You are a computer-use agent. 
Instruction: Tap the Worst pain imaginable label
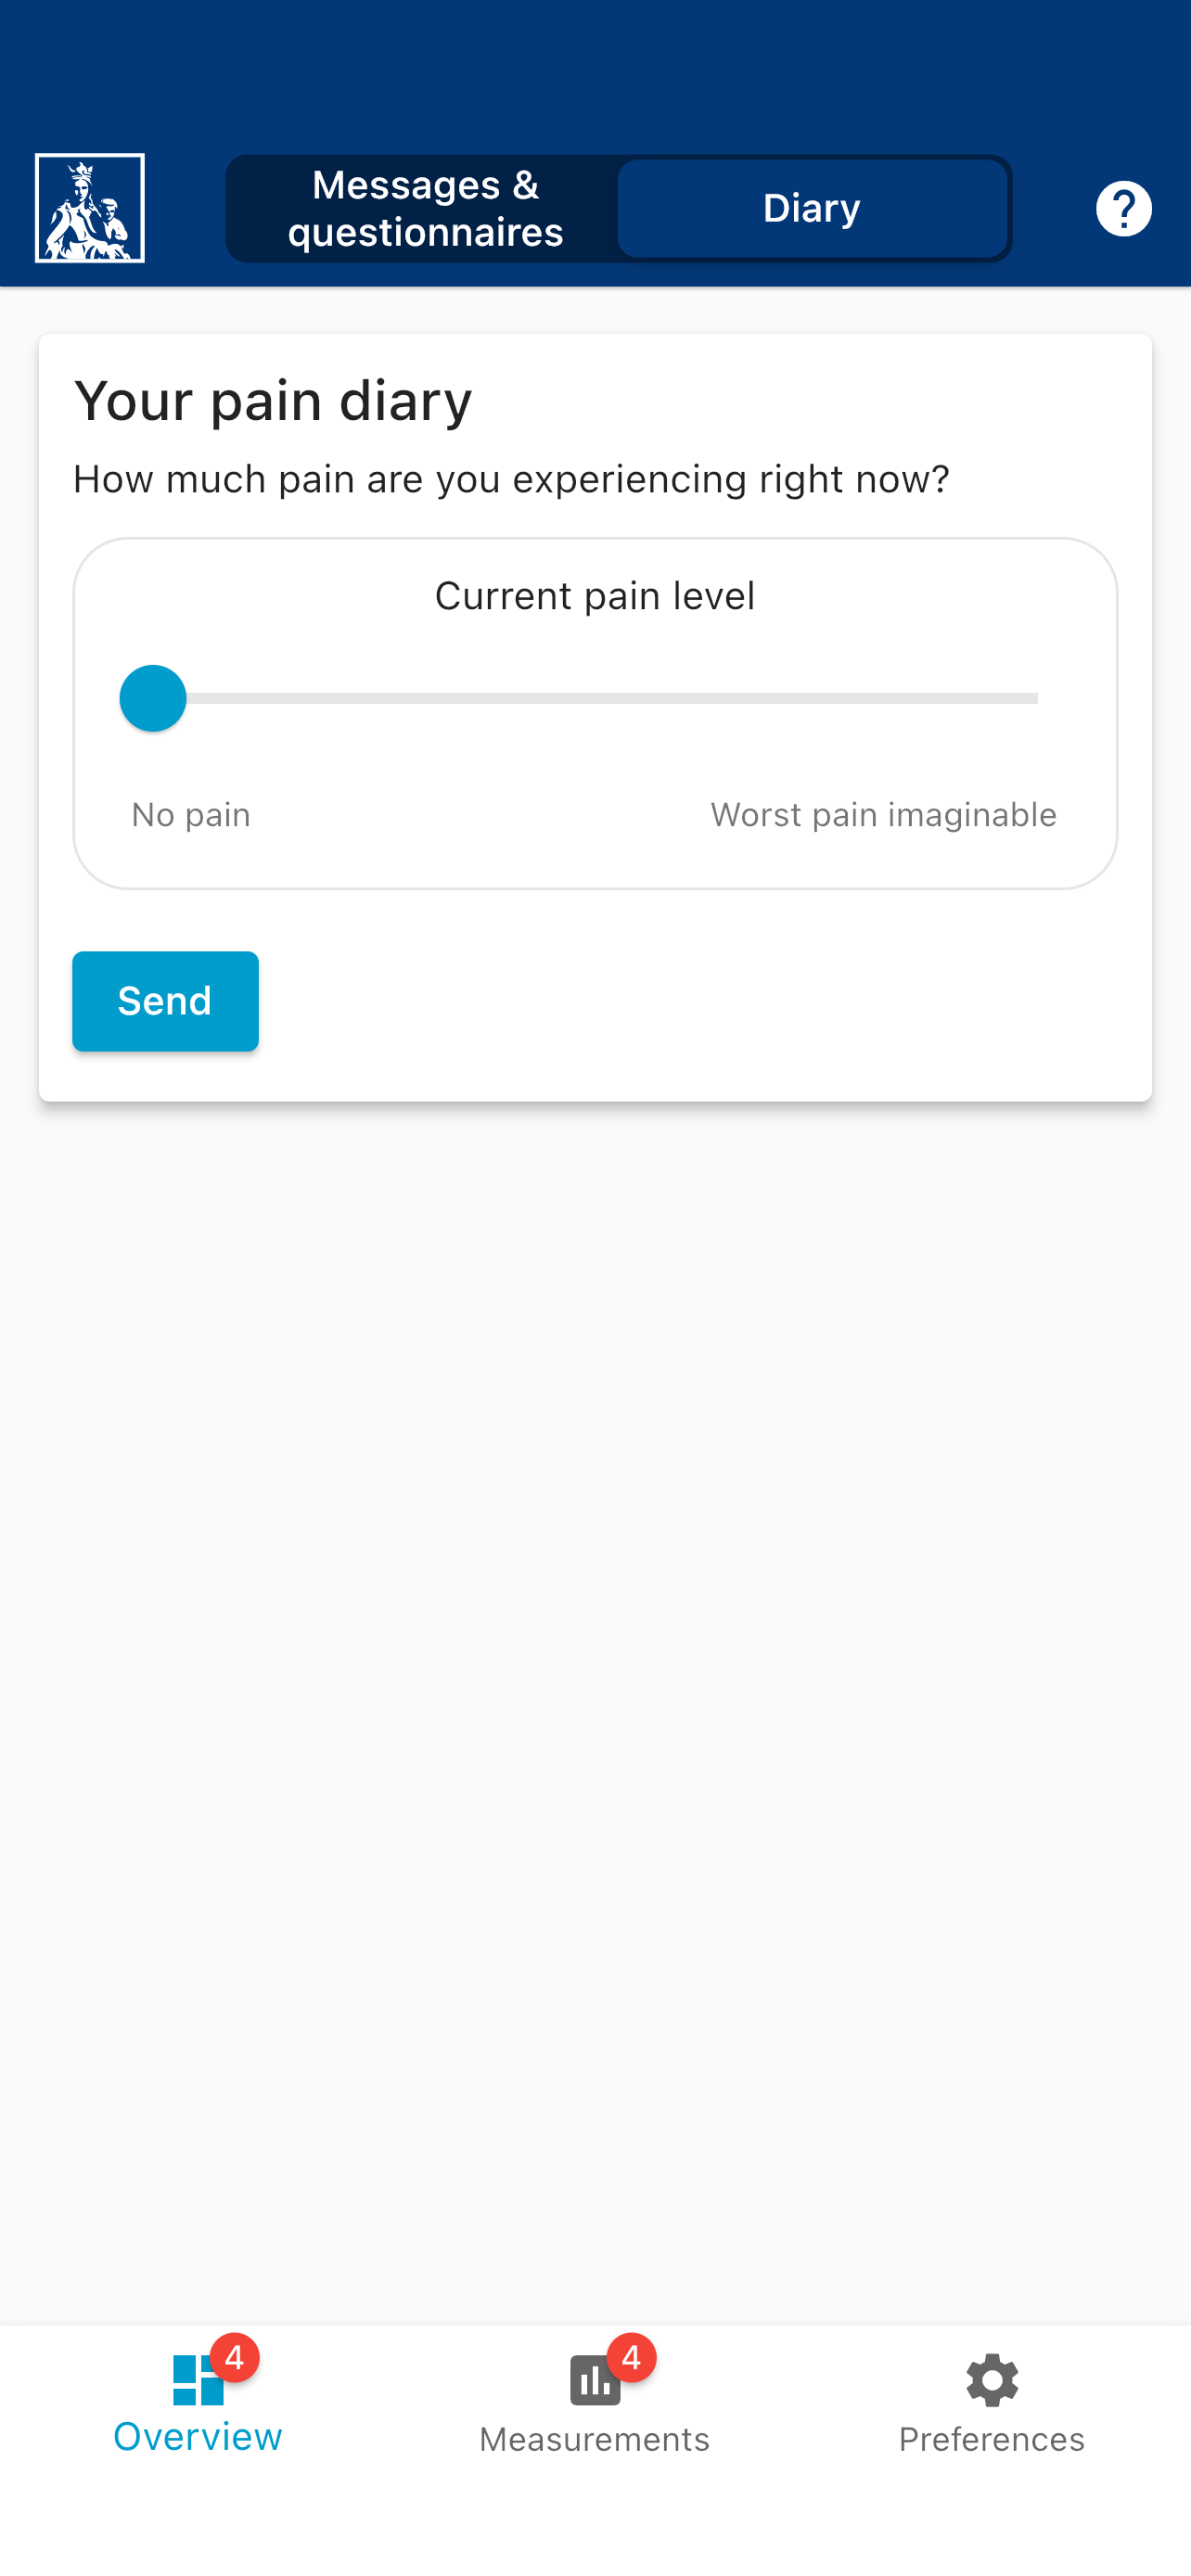[x=883, y=814]
